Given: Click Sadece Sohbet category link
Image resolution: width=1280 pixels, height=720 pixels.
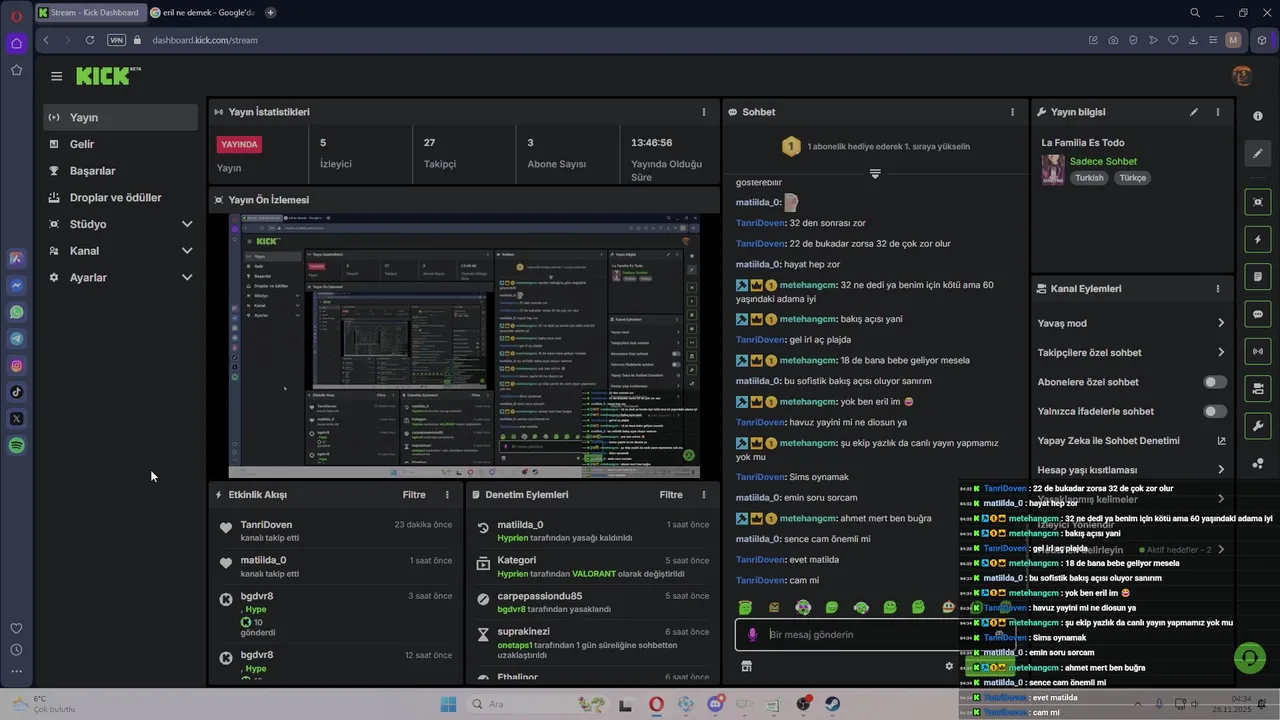Looking at the screenshot, I should coord(1103,161).
